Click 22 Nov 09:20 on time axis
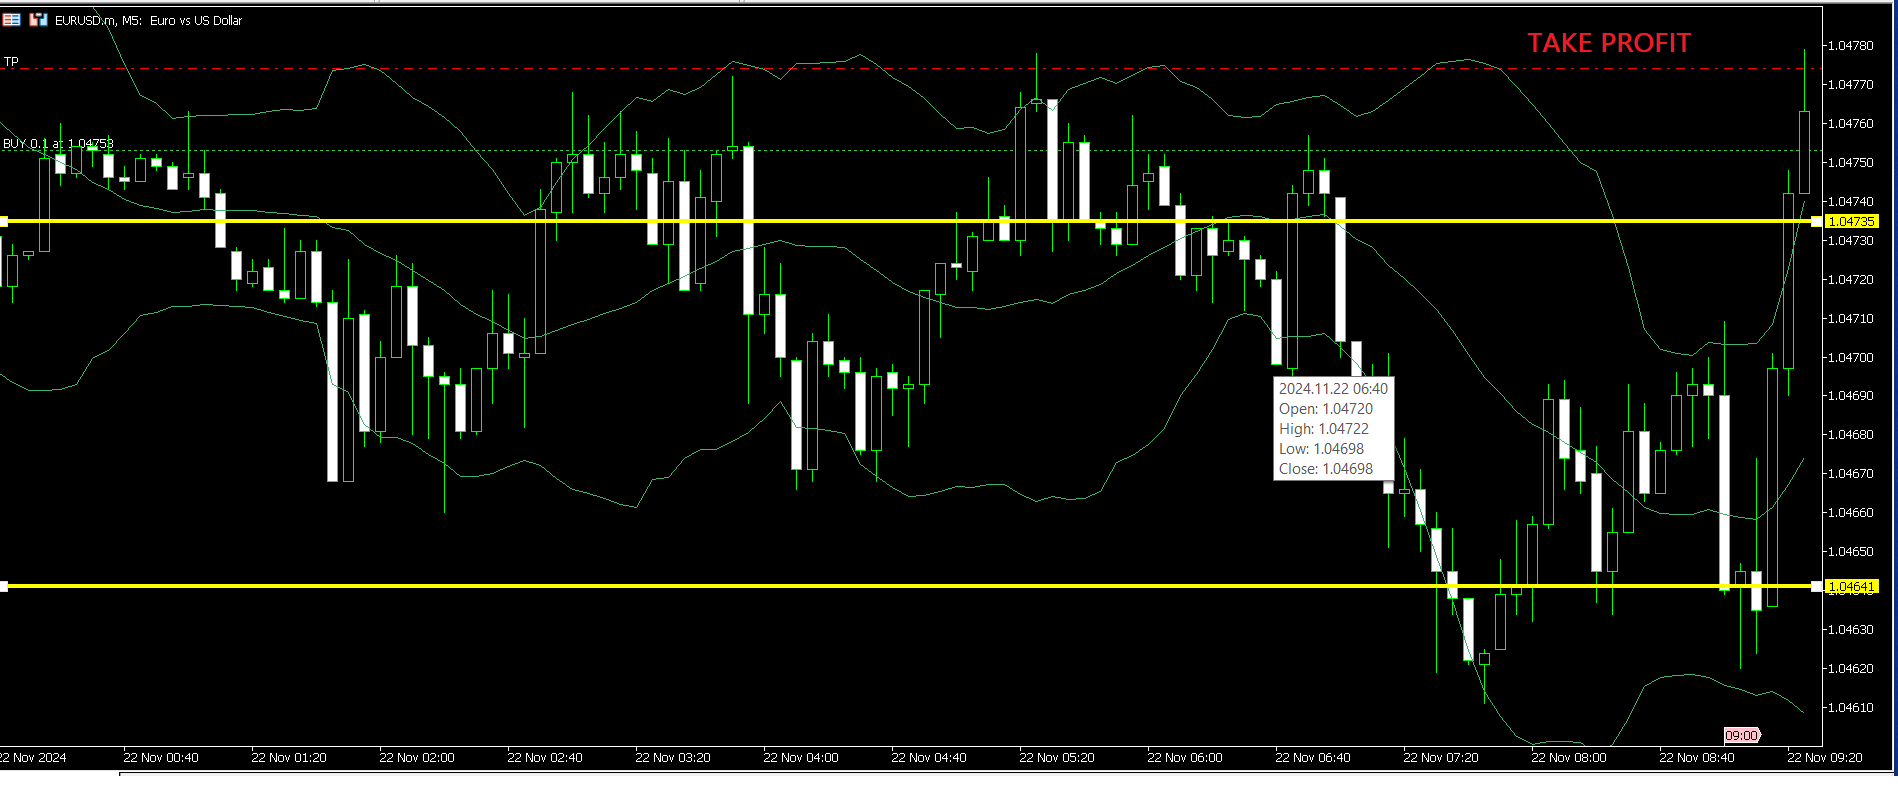This screenshot has width=1898, height=809. tap(1824, 758)
